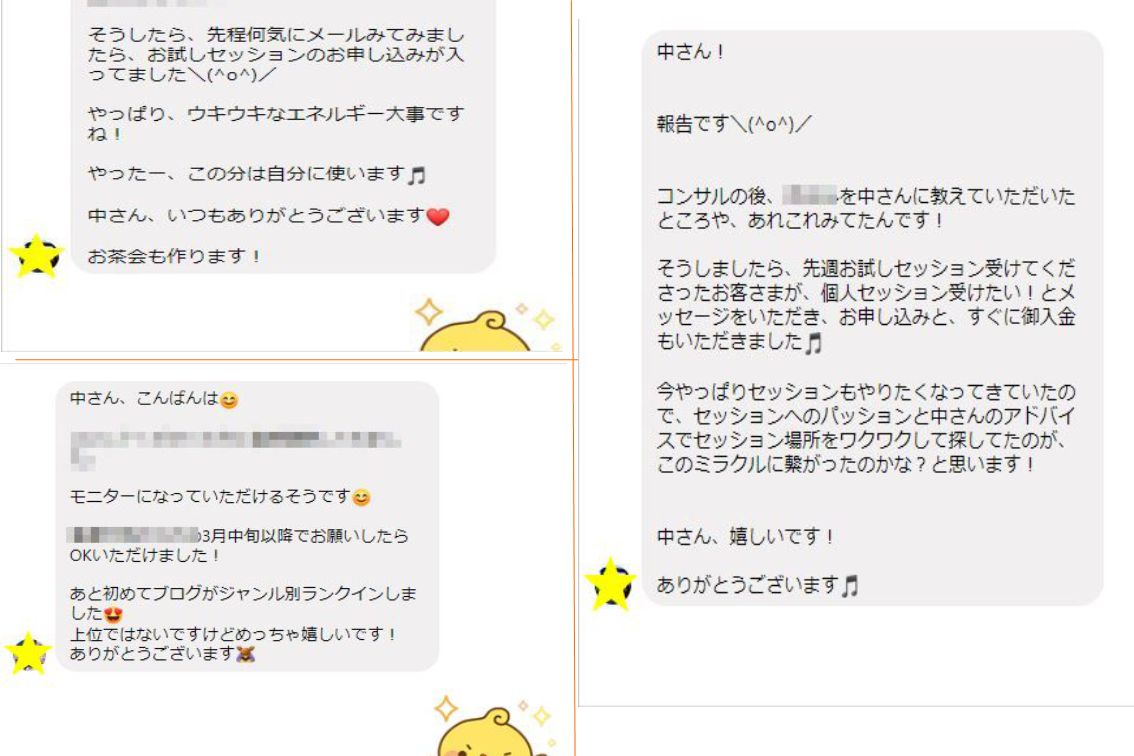The image size is (1134, 756).
Task: Click the sparkle diamond above the upper chick
Action: point(429,312)
